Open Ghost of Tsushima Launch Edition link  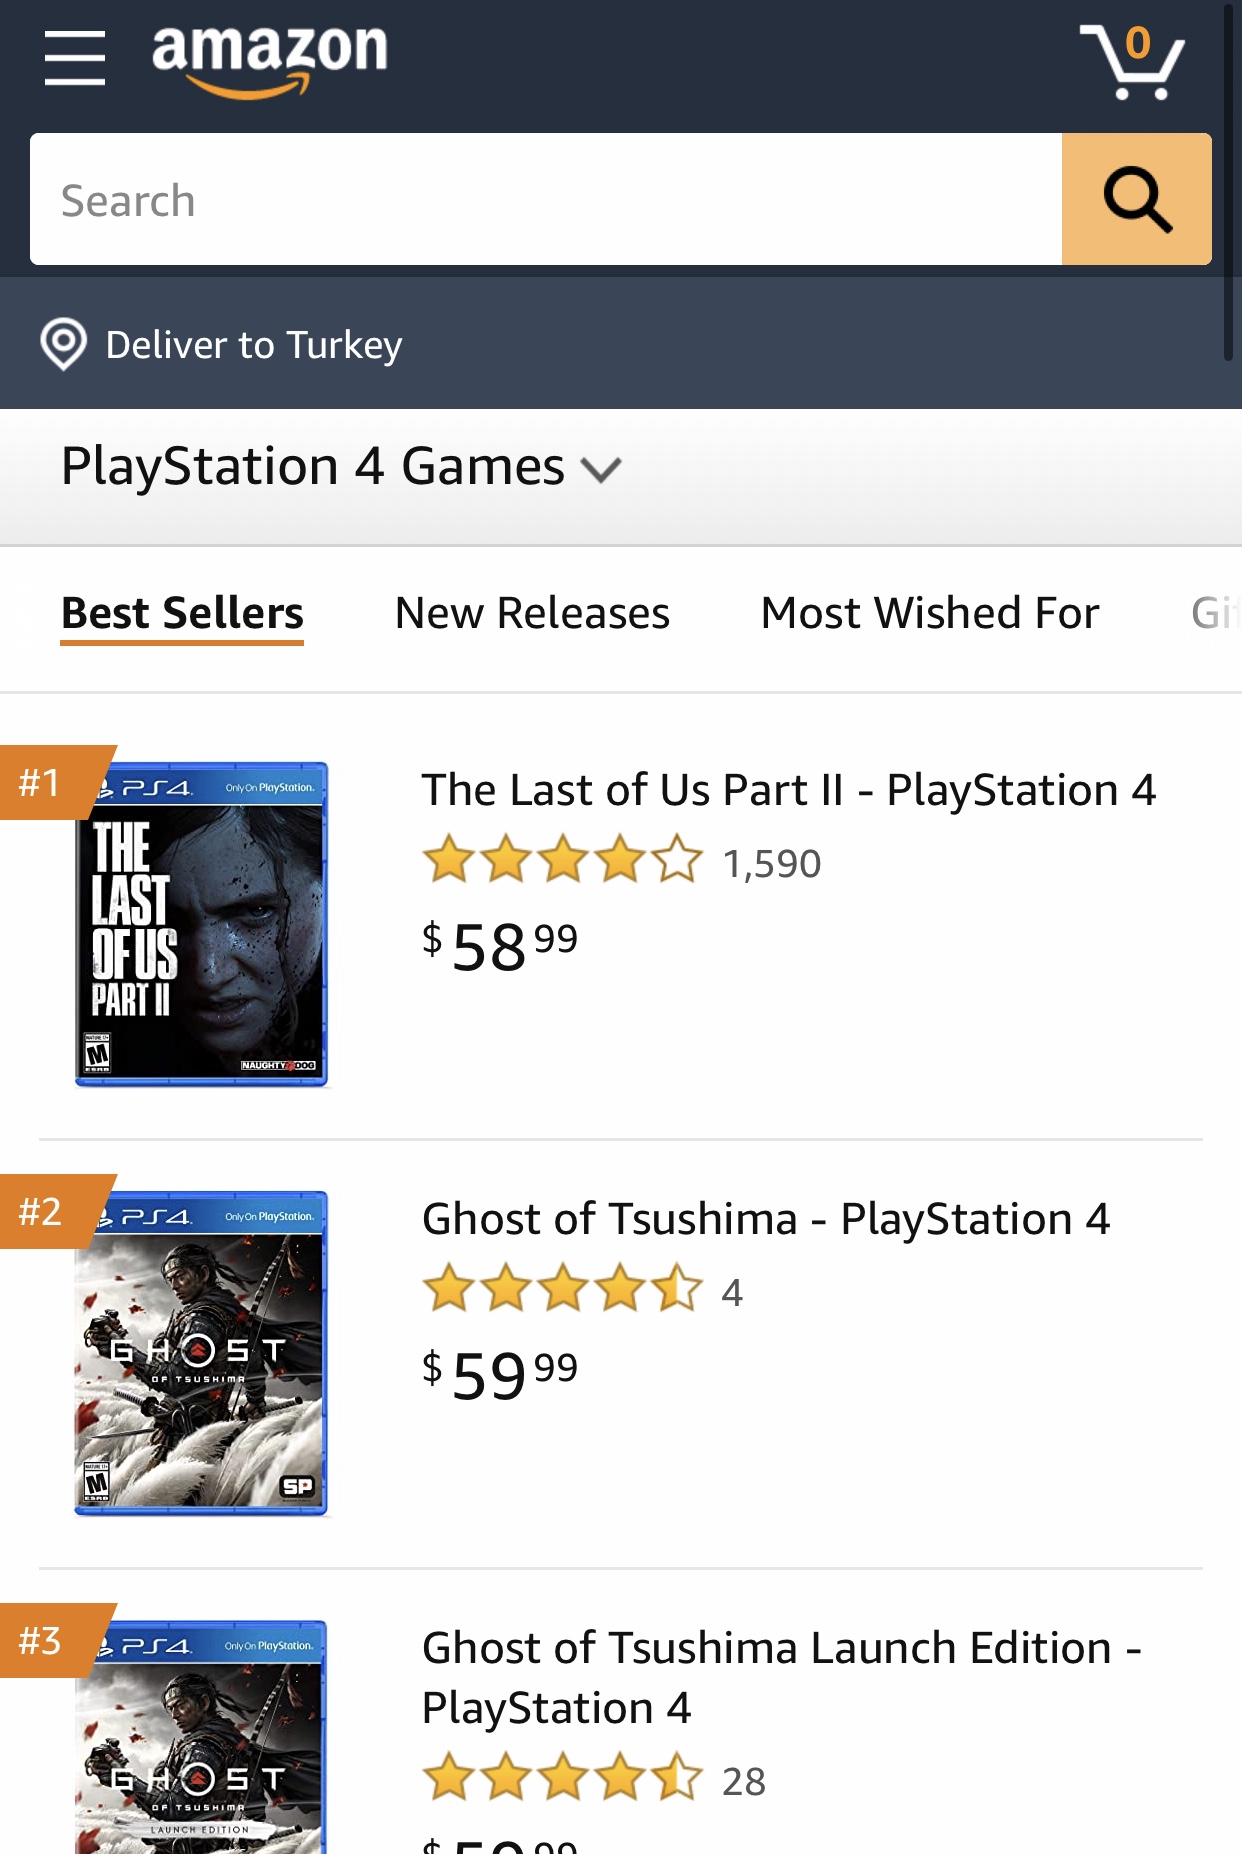pyautogui.click(x=782, y=1677)
